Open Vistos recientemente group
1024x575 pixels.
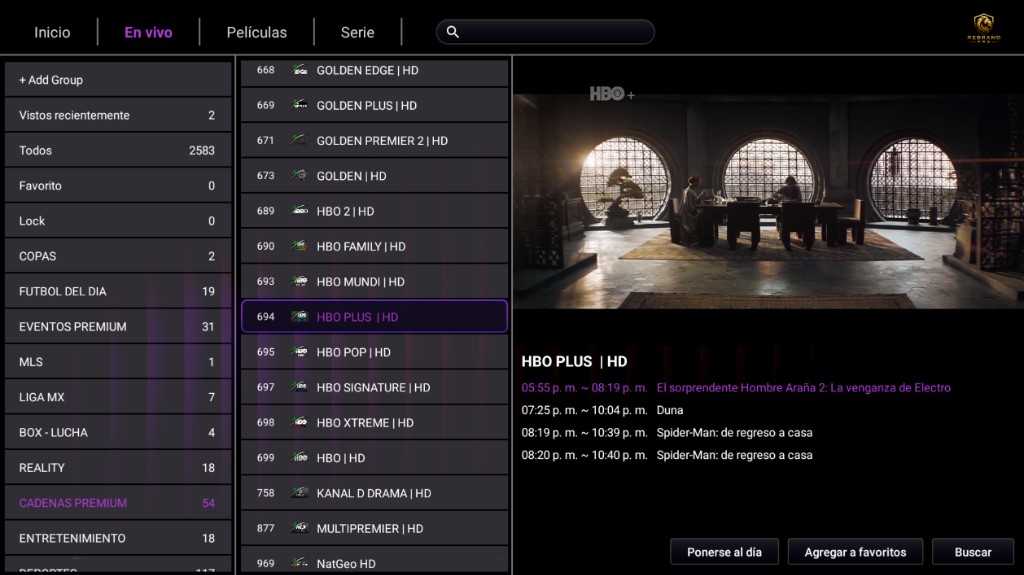pyautogui.click(x=118, y=115)
